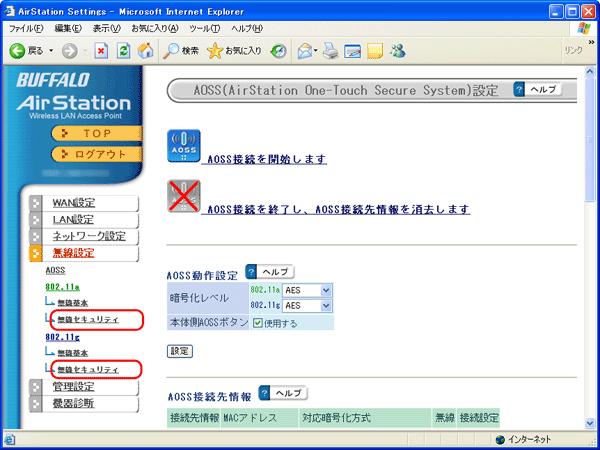Open the ヘルプ(H) menu

[x=247, y=29]
